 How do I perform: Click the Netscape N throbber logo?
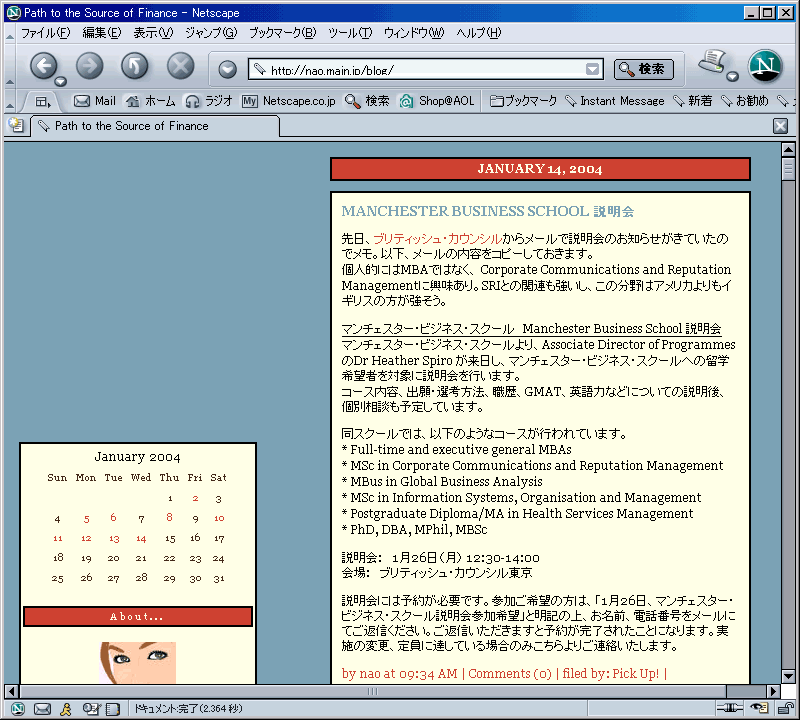(x=765, y=66)
